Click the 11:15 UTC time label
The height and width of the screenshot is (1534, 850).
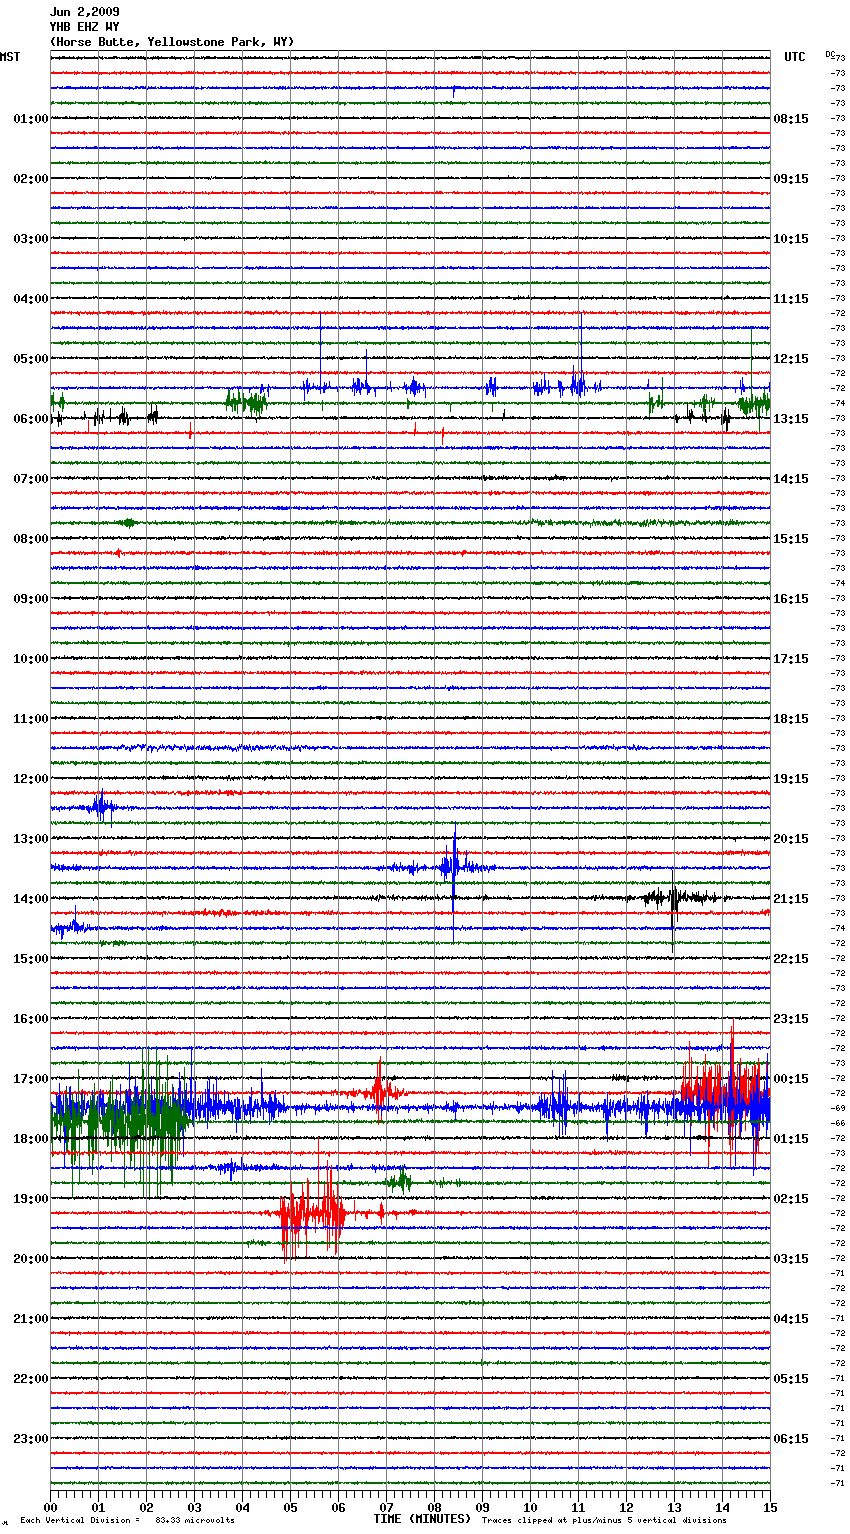click(791, 299)
